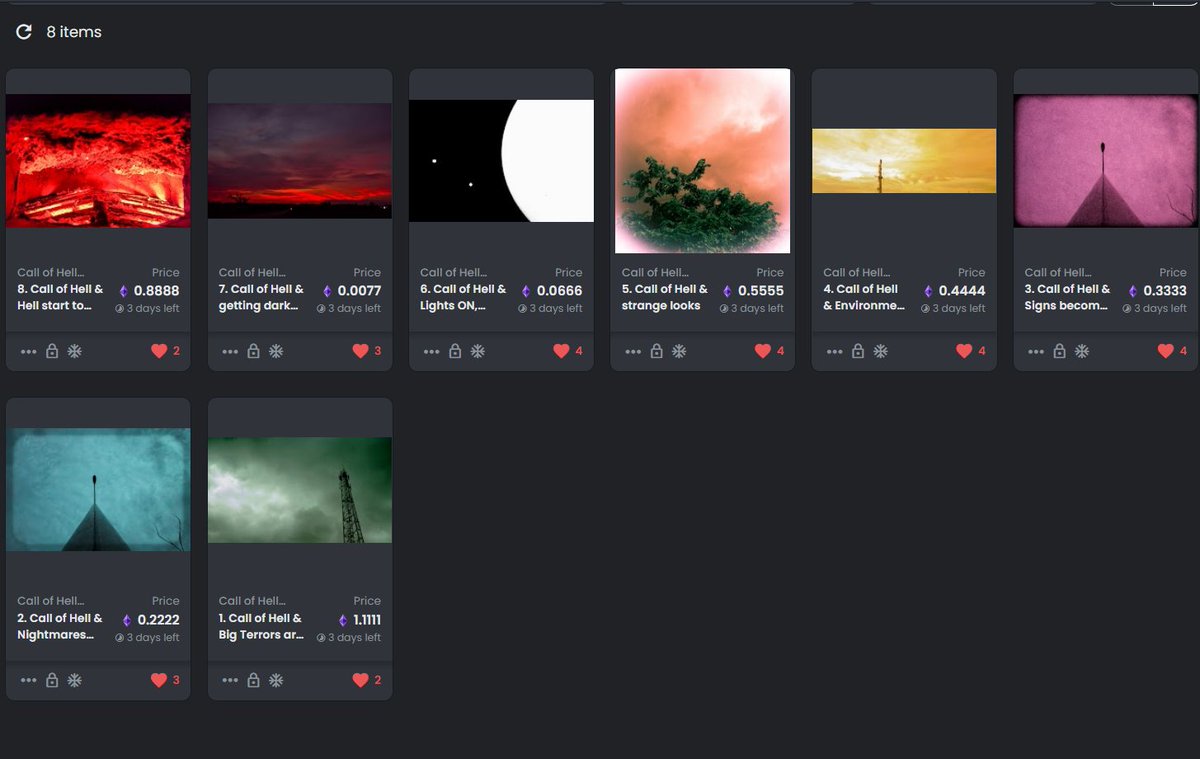Image resolution: width=1200 pixels, height=759 pixels.
Task: Toggle the heart on card 7 getting dark
Action: (360, 351)
